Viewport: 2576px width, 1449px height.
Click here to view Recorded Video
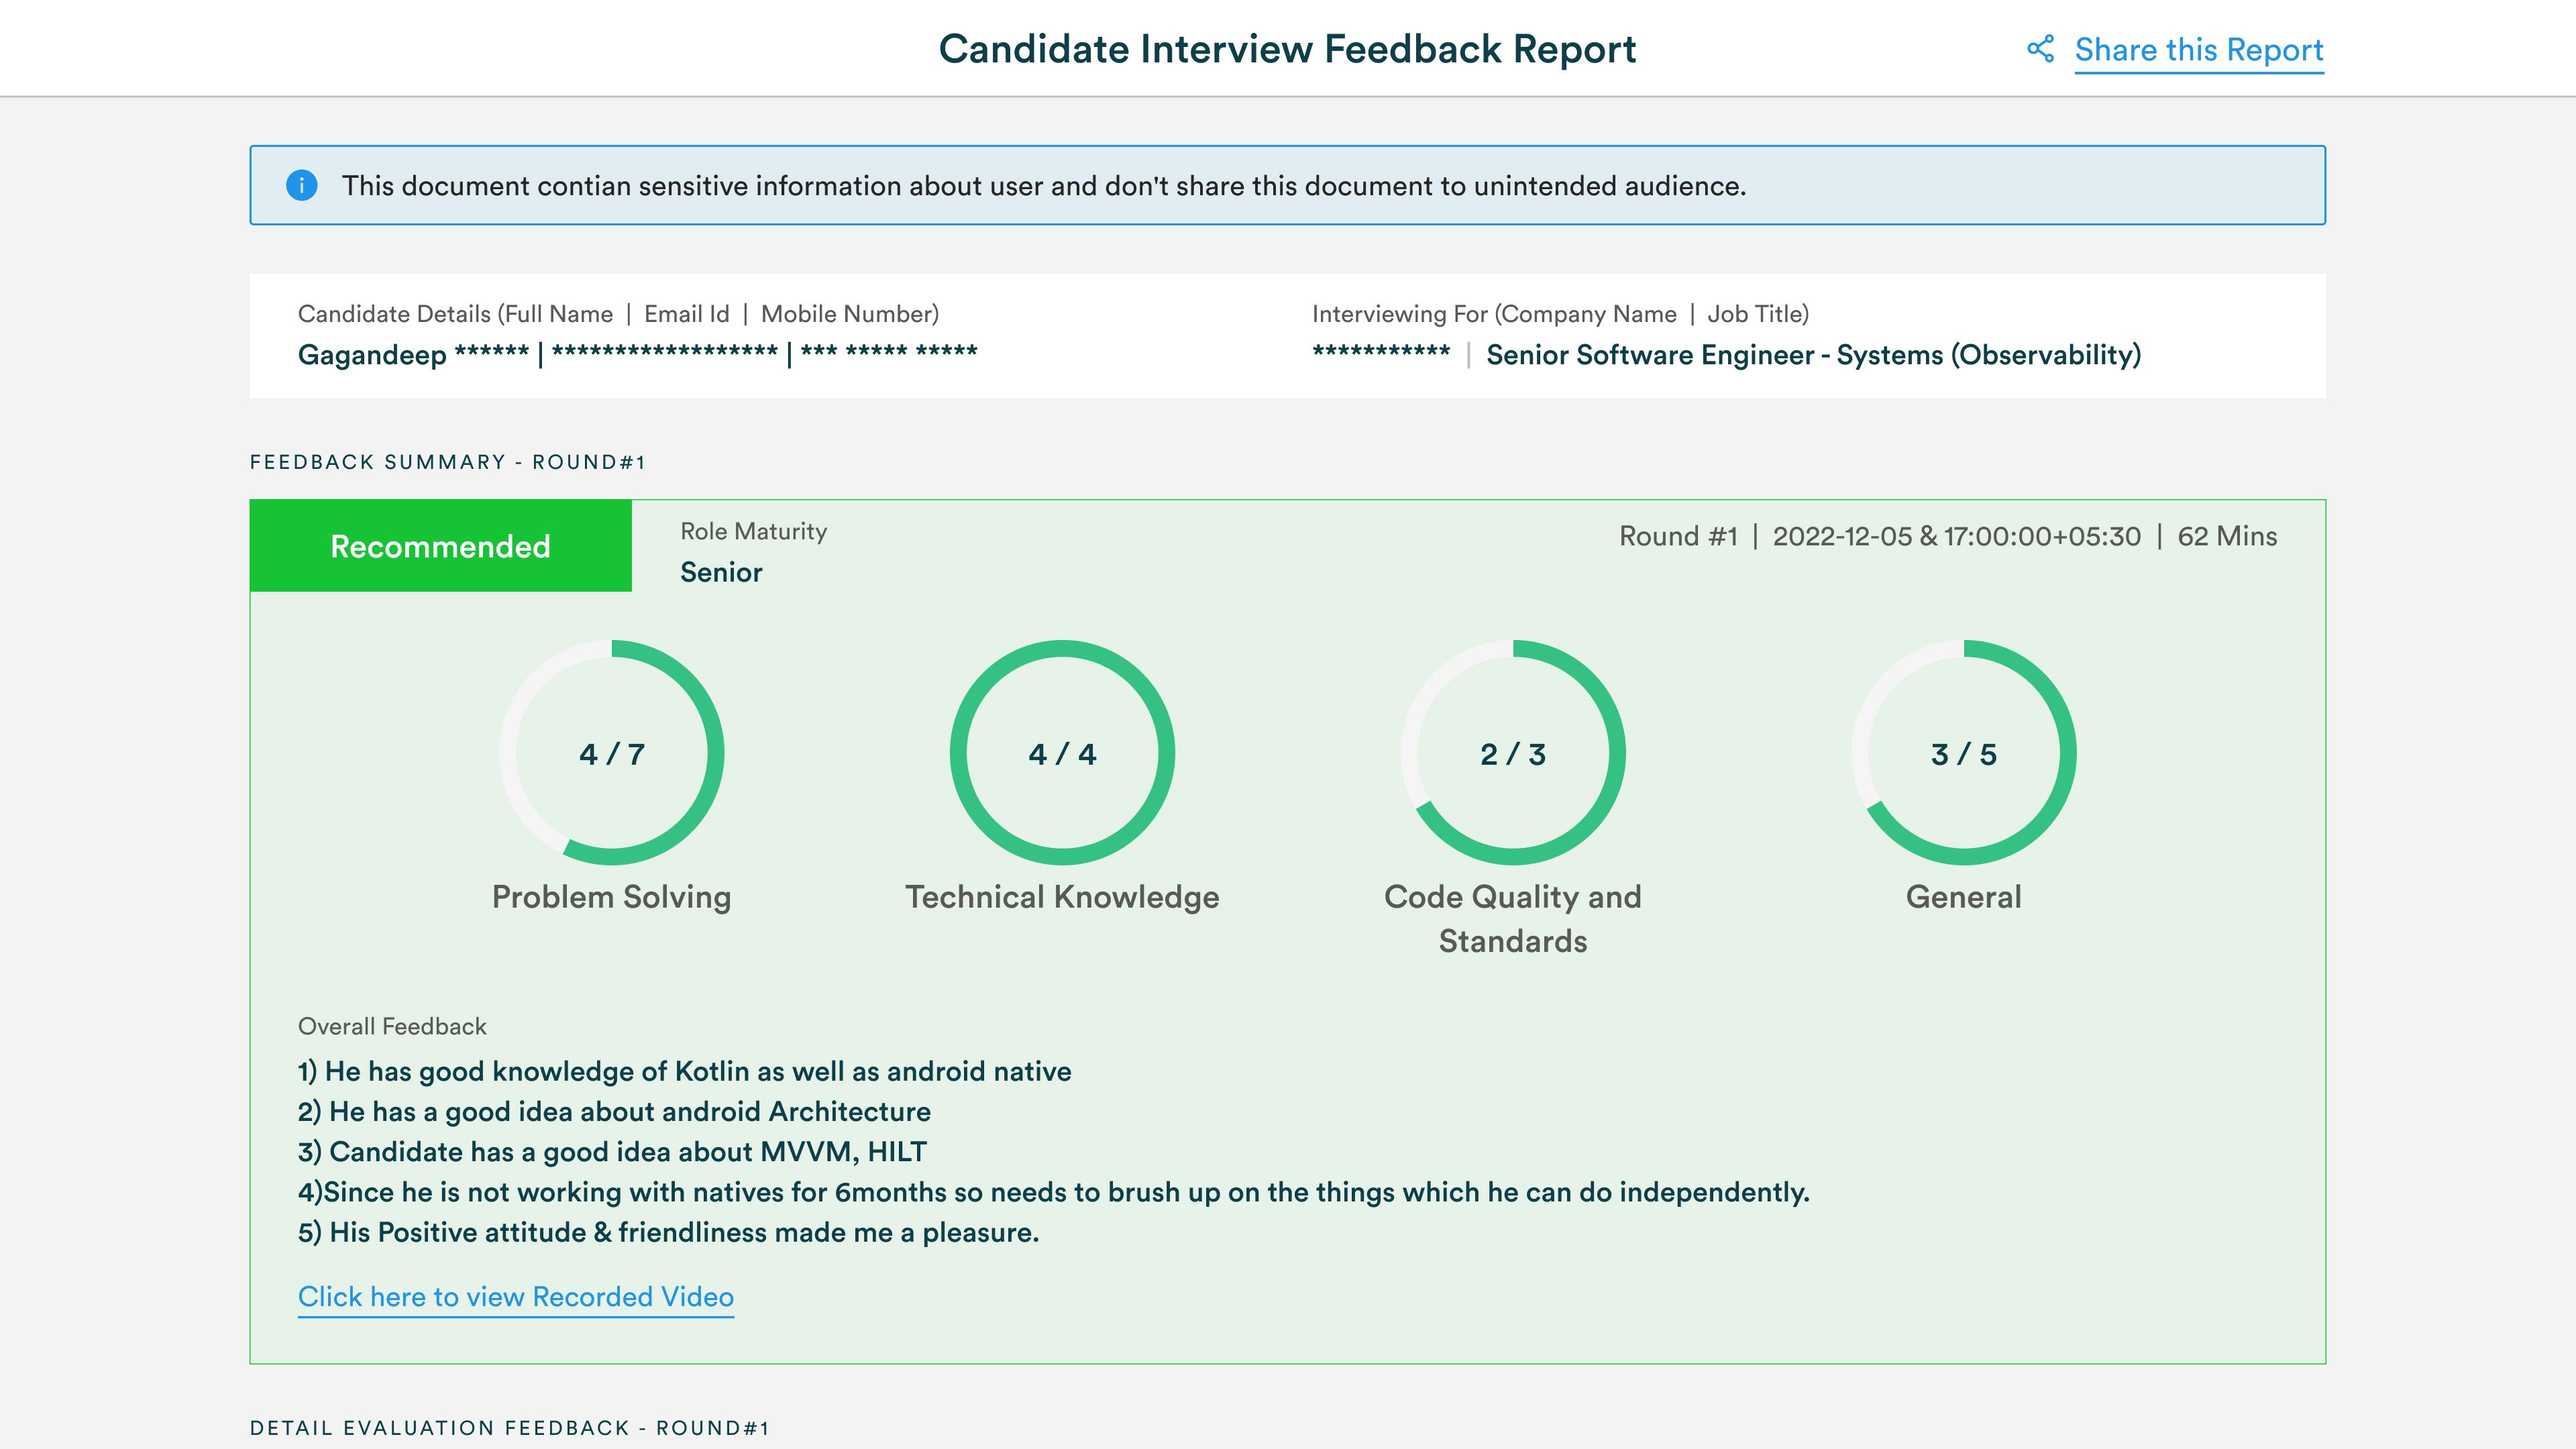[516, 1297]
